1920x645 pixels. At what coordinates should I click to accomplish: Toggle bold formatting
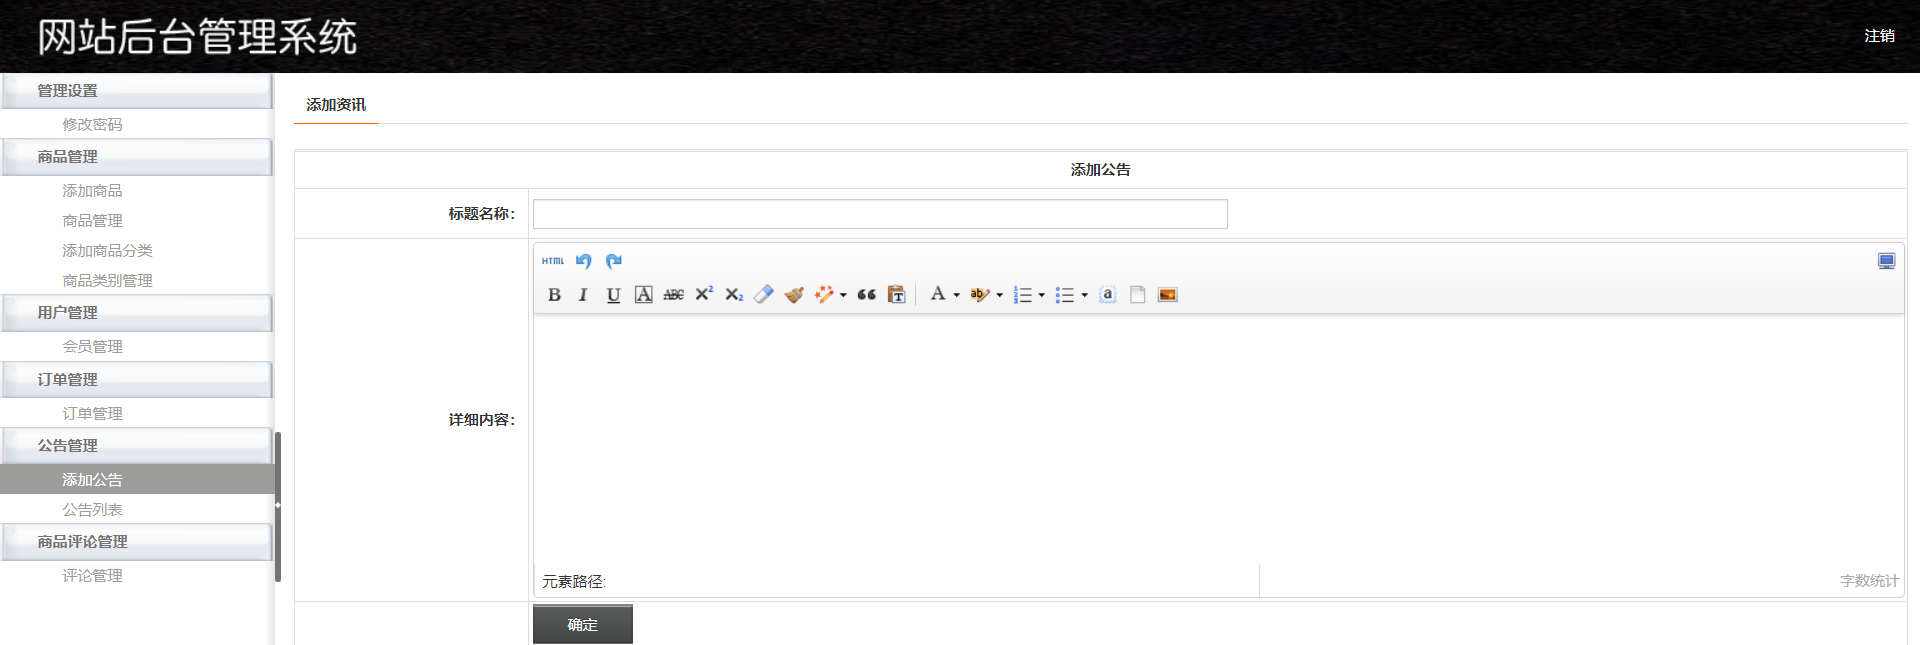coord(554,295)
